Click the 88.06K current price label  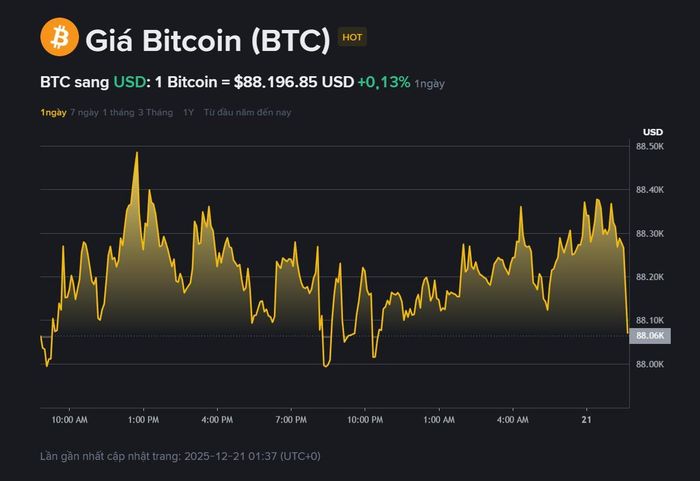click(650, 336)
